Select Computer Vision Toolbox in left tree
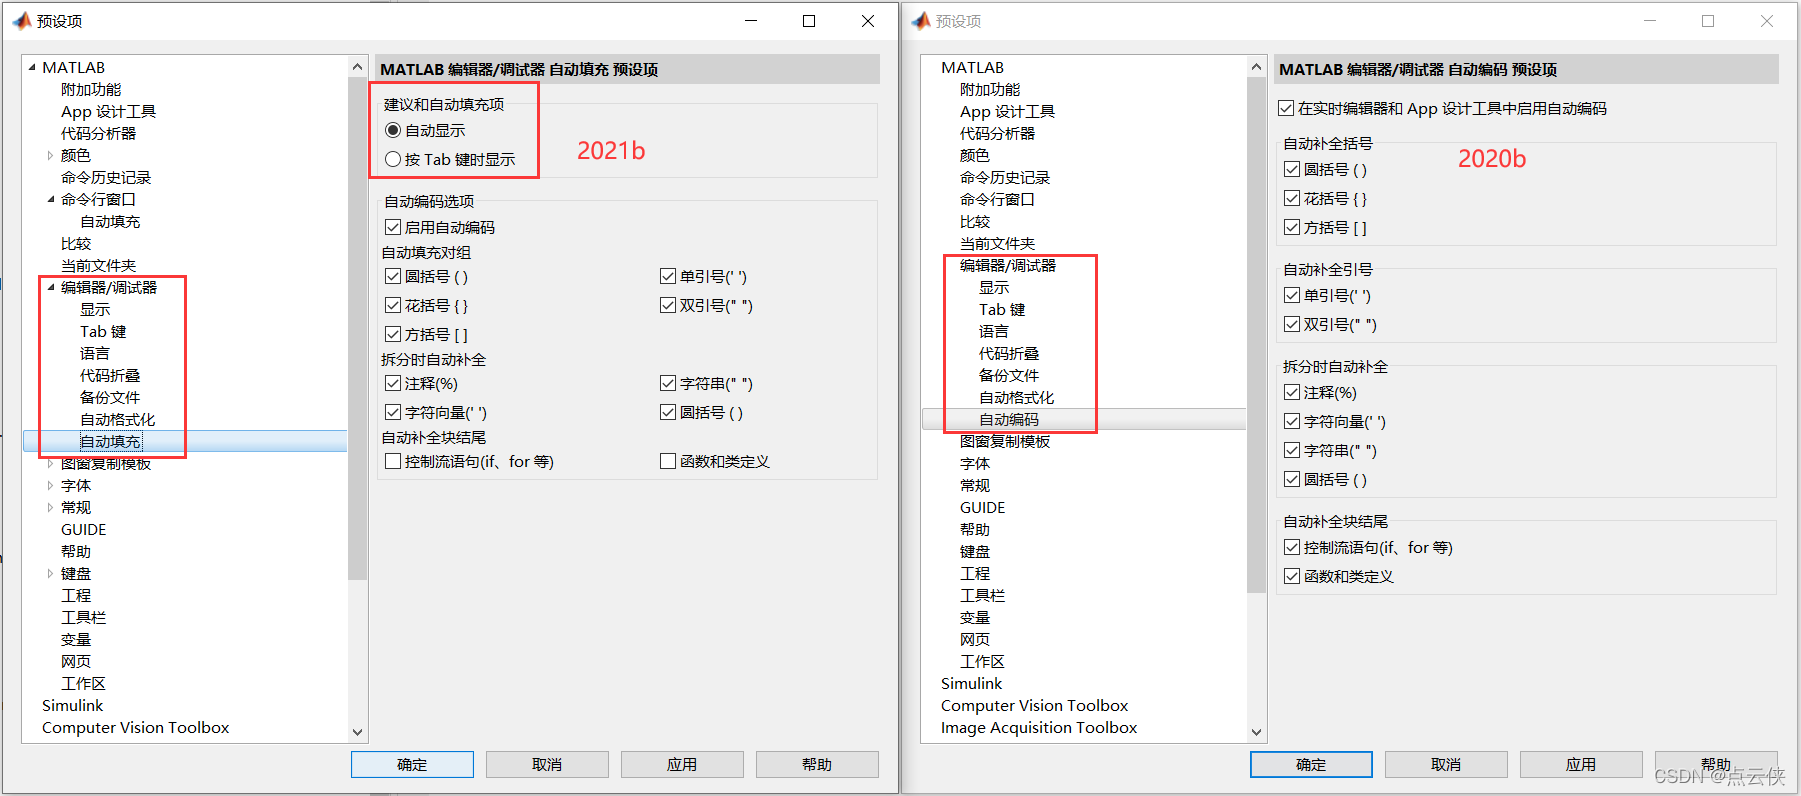This screenshot has height=796, width=1801. [x=136, y=728]
